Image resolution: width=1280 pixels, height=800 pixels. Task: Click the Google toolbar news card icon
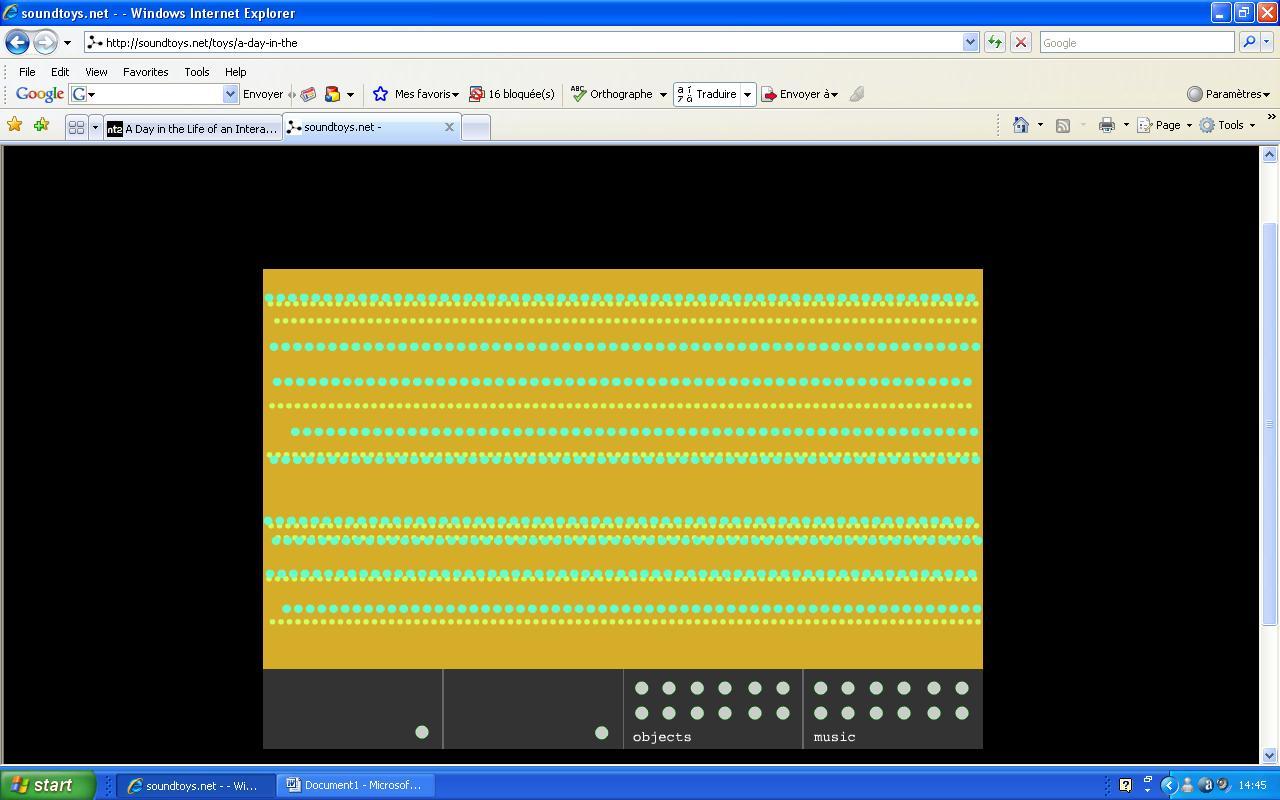(x=308, y=94)
